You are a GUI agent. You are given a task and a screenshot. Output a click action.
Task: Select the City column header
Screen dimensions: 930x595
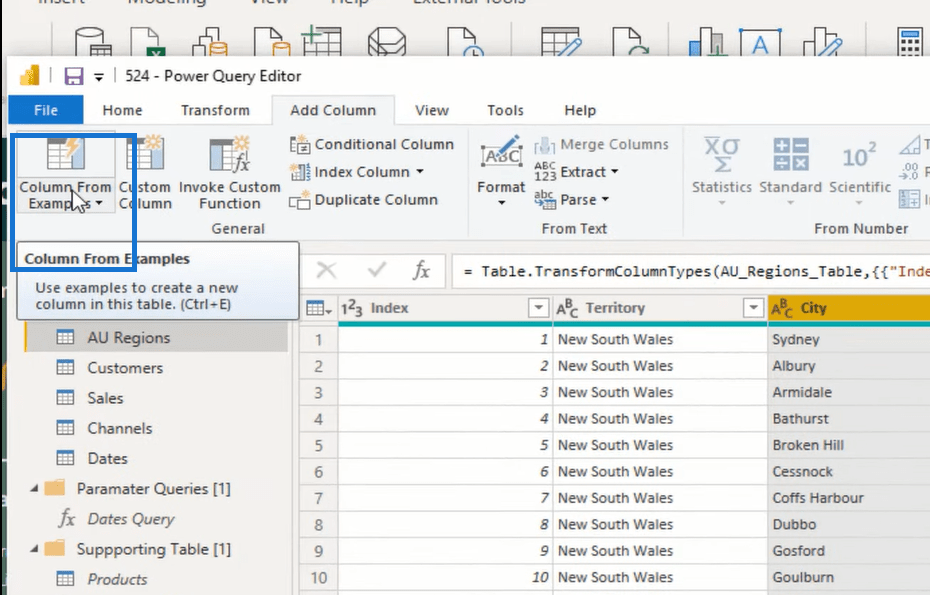[849, 308]
